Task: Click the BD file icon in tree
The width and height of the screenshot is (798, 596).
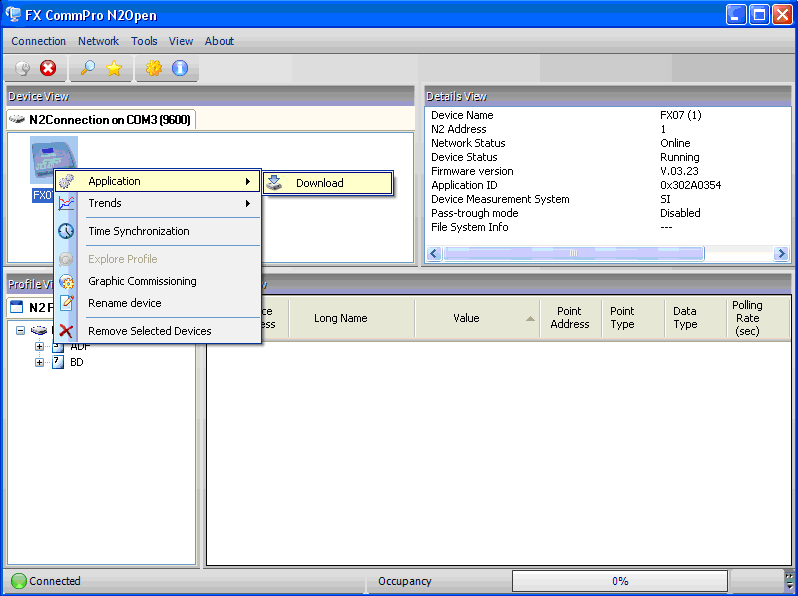Action: (58, 362)
